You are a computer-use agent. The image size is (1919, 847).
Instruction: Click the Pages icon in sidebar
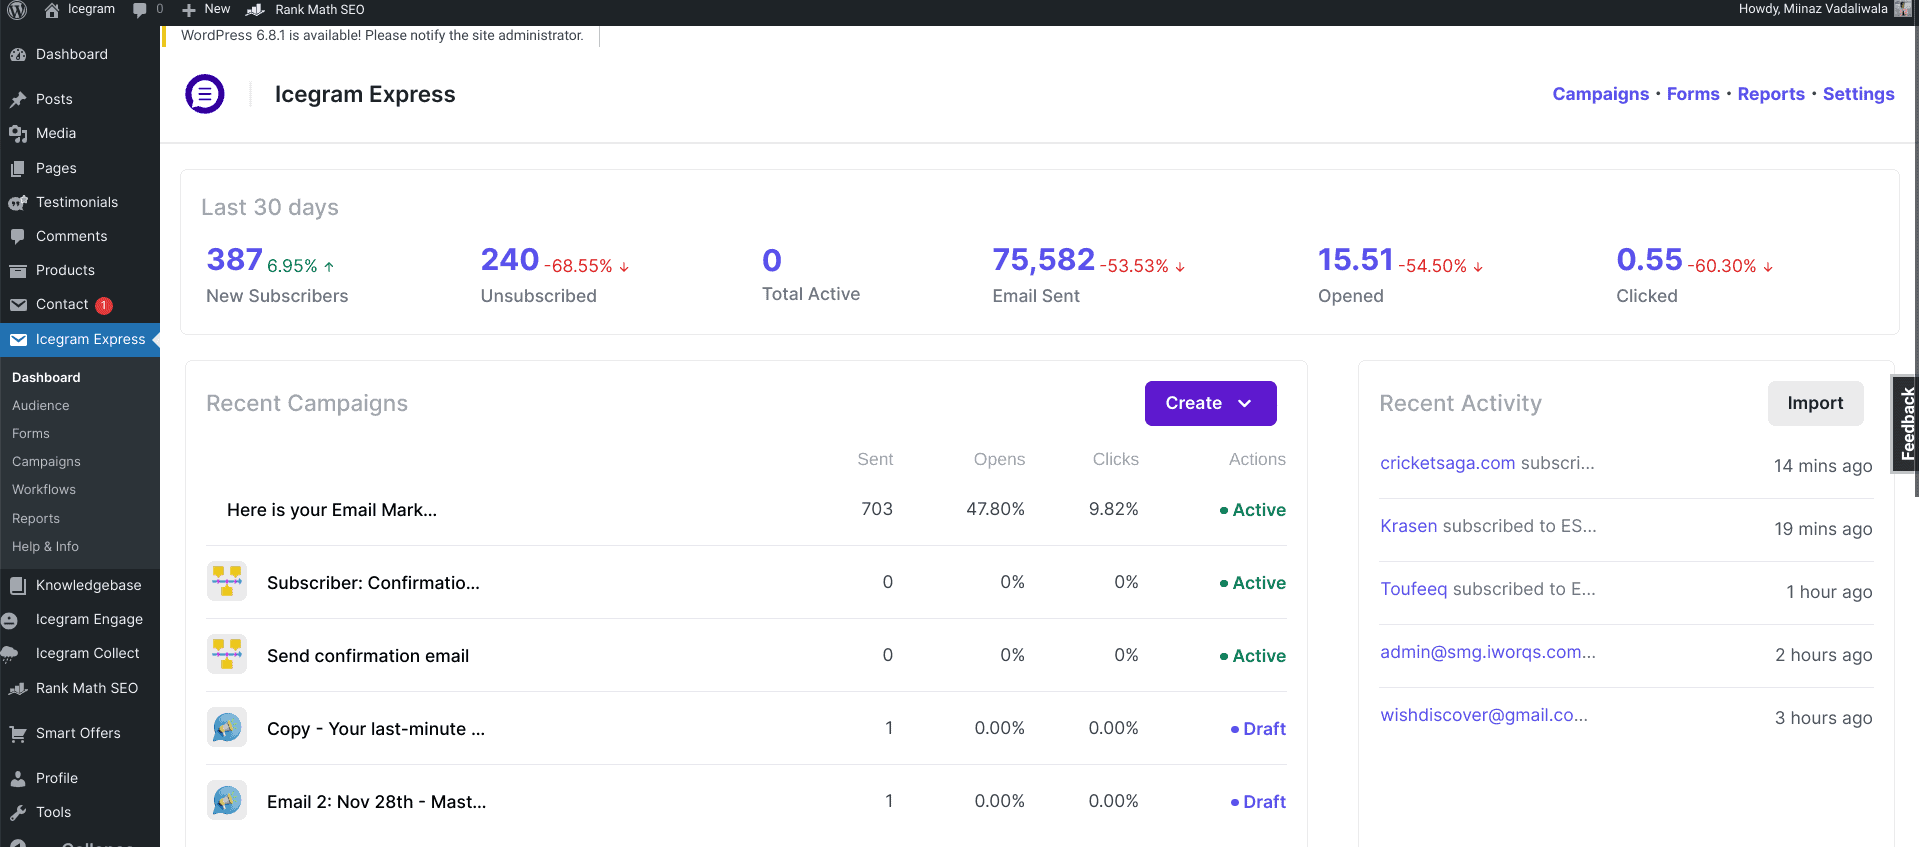point(18,169)
